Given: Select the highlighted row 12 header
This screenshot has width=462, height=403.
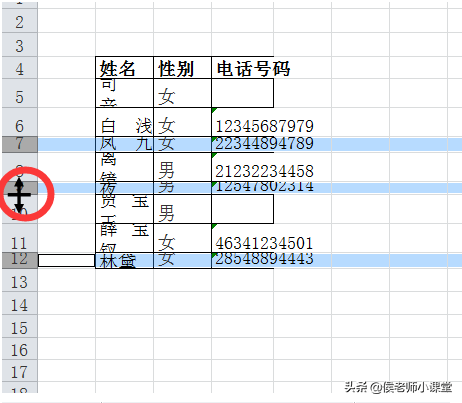Looking at the screenshot, I should tap(20, 260).
